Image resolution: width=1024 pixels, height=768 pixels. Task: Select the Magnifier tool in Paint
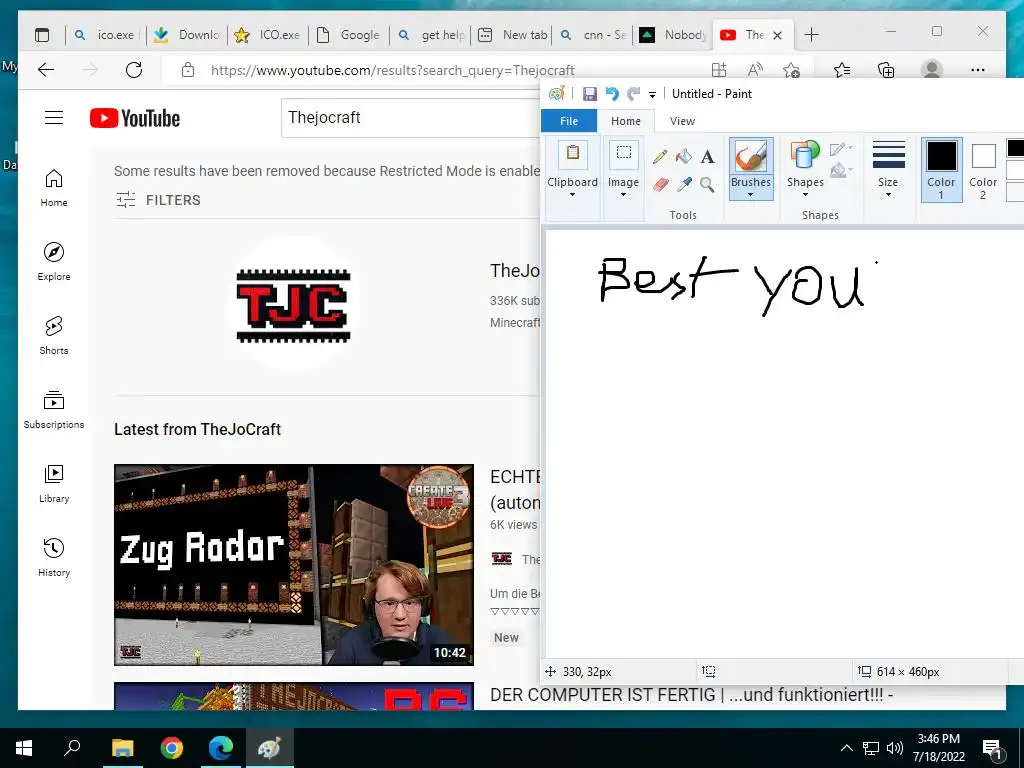(707, 185)
